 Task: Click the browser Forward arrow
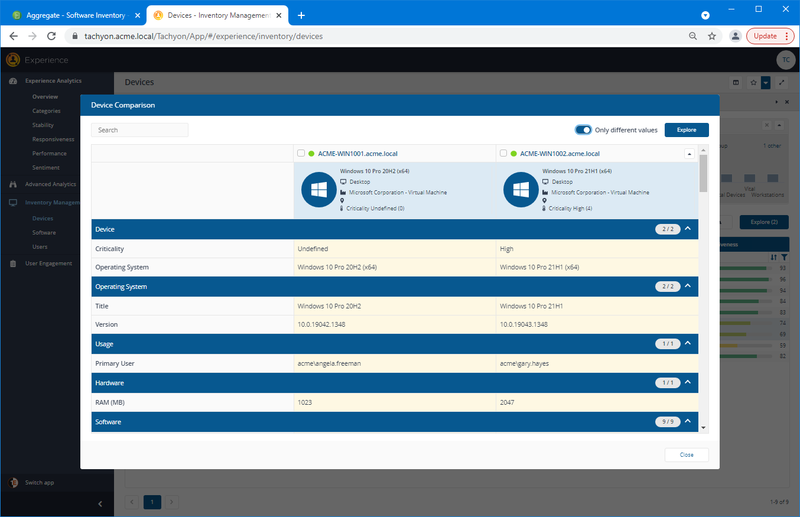32,36
